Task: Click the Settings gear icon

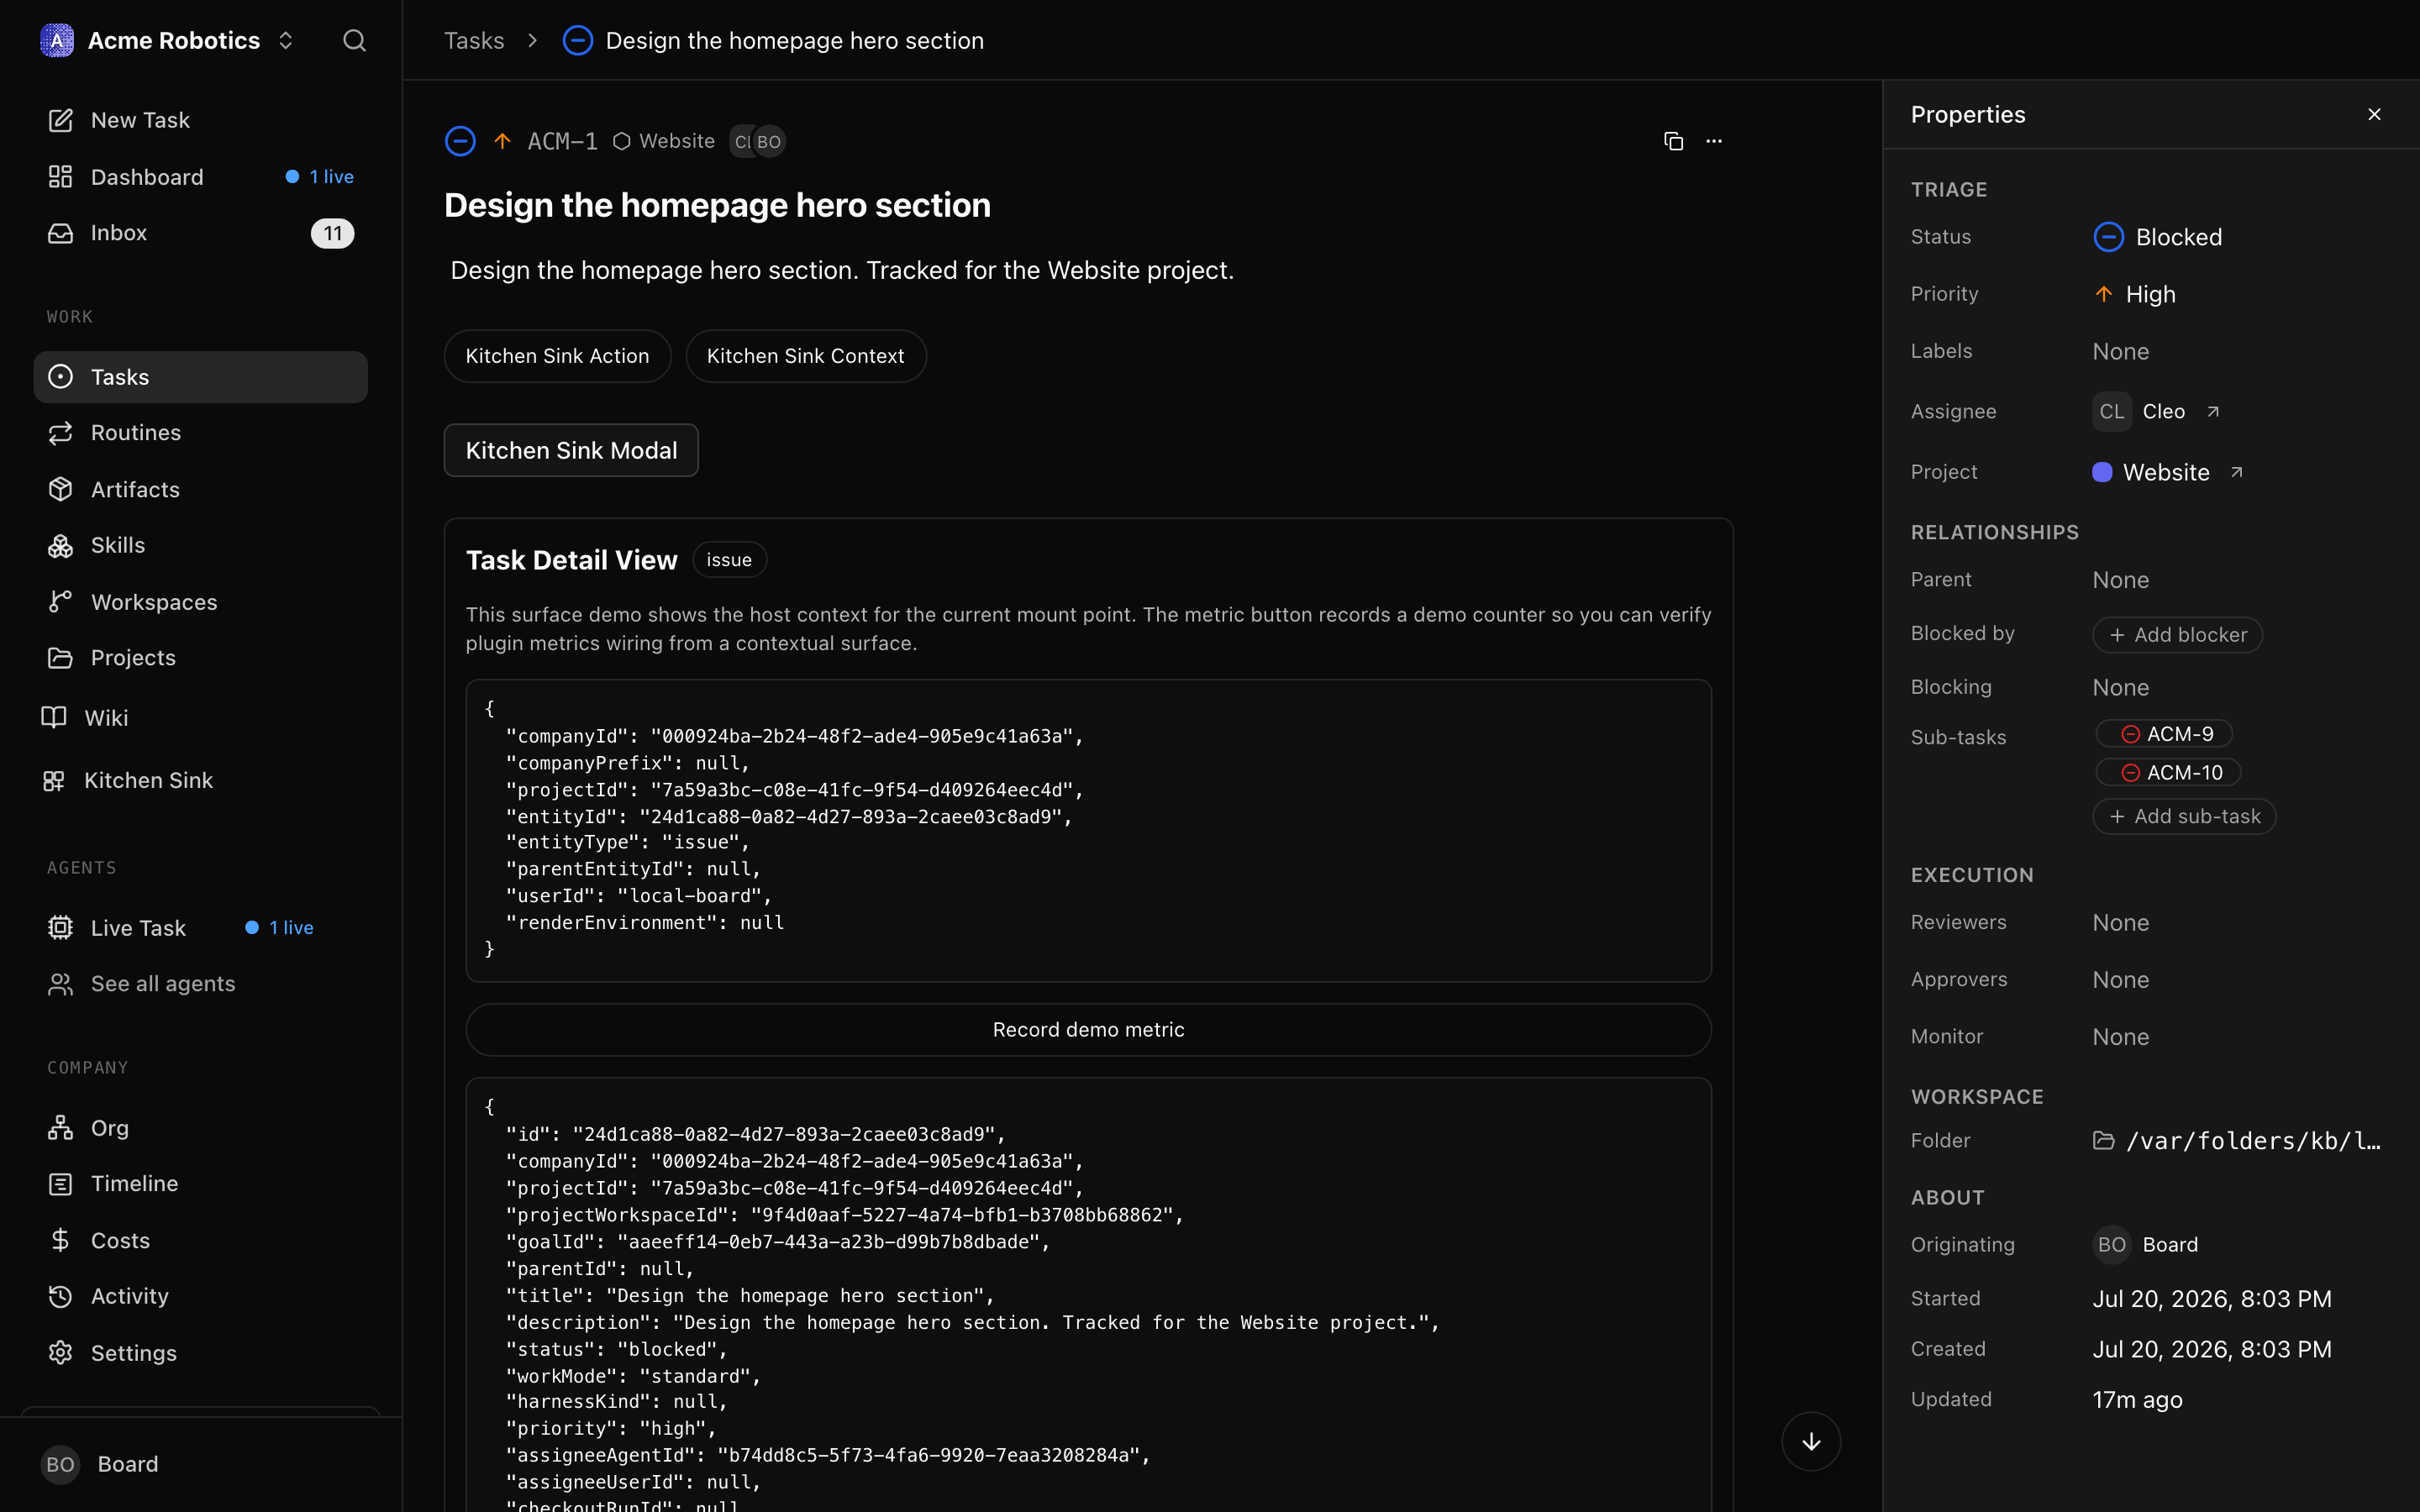Action: 60,1352
